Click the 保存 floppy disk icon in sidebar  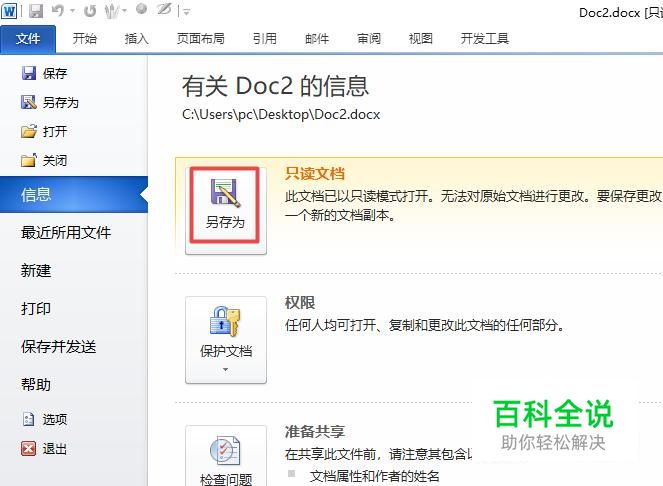click(29, 73)
